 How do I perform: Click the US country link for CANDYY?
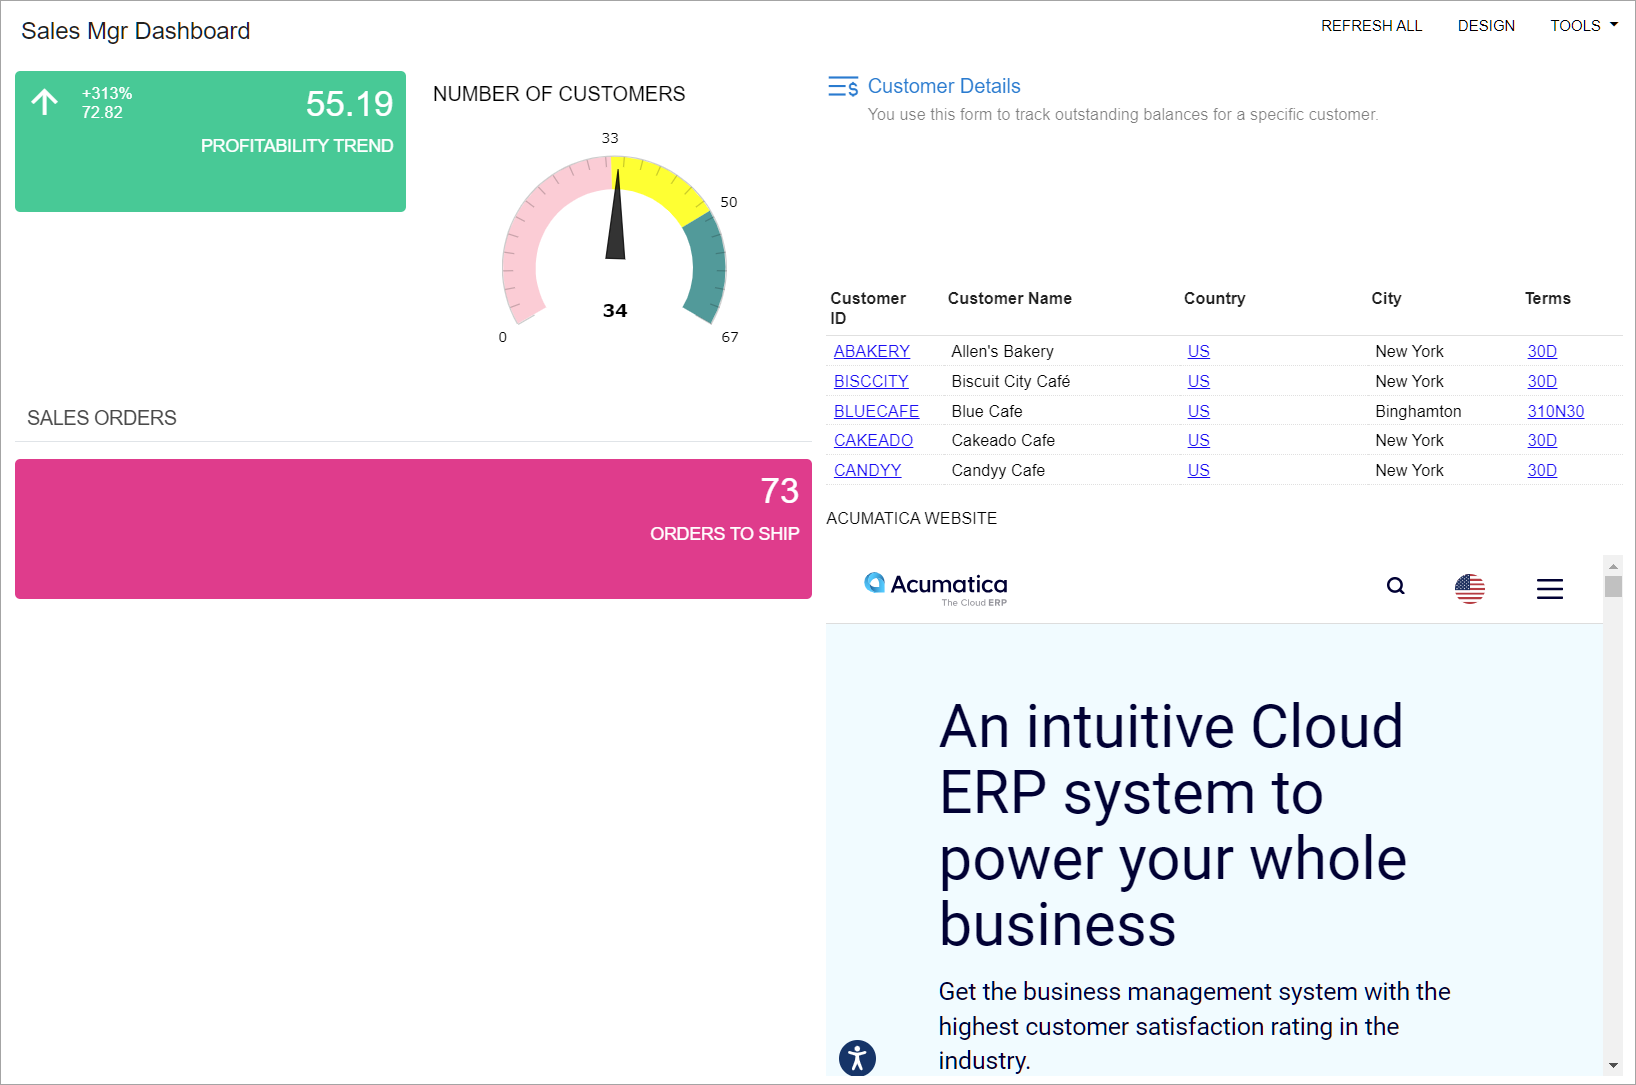[1198, 470]
